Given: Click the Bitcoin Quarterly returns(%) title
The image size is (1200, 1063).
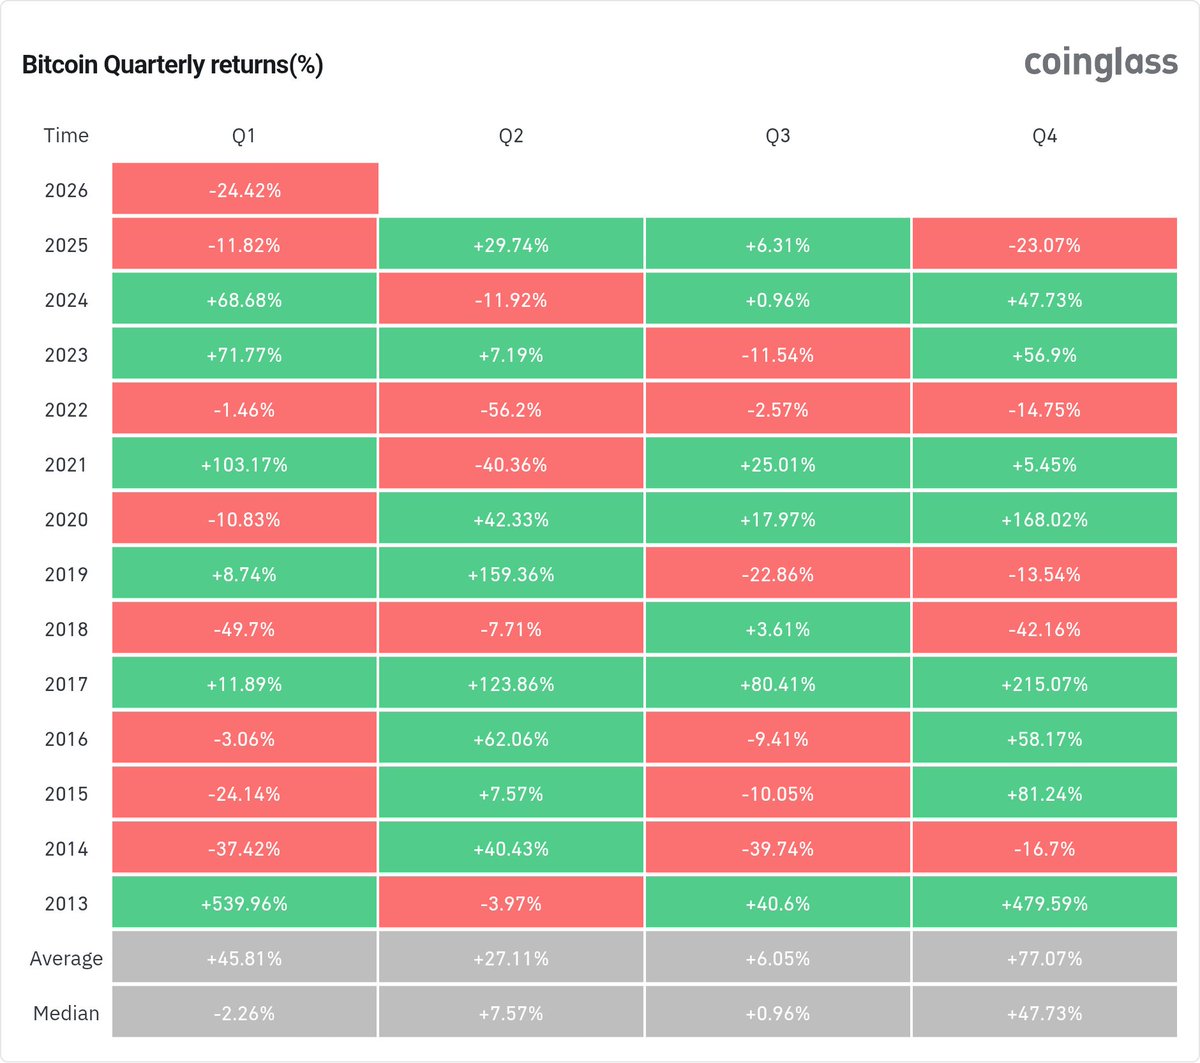Looking at the screenshot, I should [173, 65].
